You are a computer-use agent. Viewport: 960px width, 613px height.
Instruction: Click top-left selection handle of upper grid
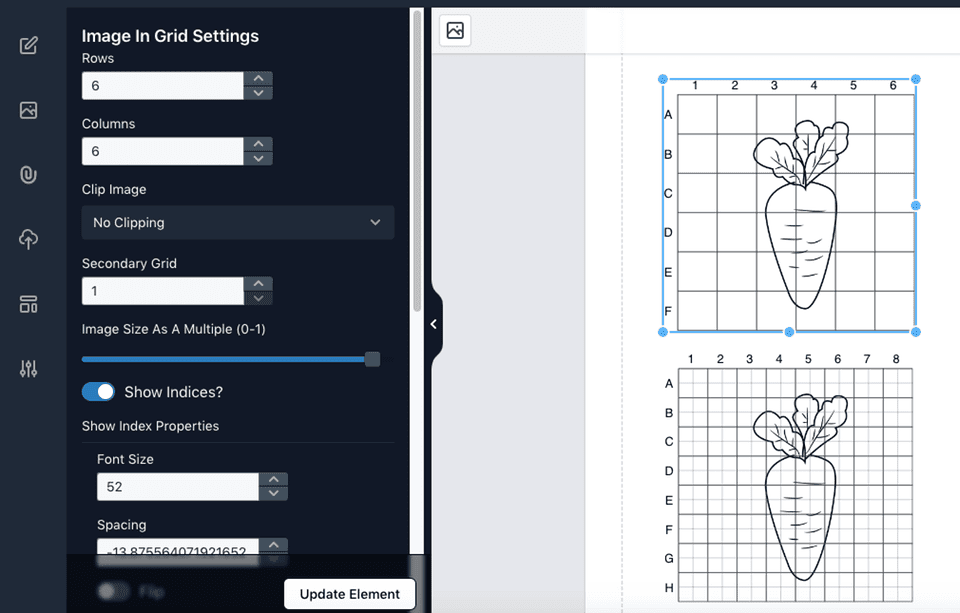point(662,79)
